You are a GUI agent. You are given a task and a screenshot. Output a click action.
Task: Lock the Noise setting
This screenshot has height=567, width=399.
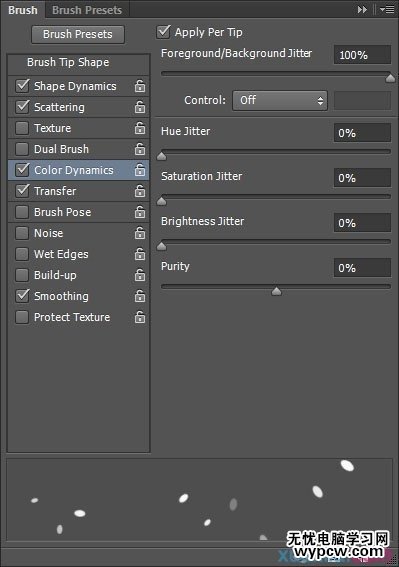140,233
